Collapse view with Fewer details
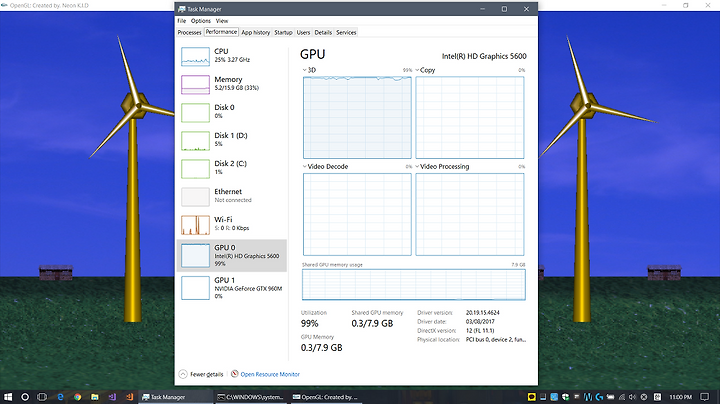Viewport: 720px width, 404px height. tap(201, 375)
